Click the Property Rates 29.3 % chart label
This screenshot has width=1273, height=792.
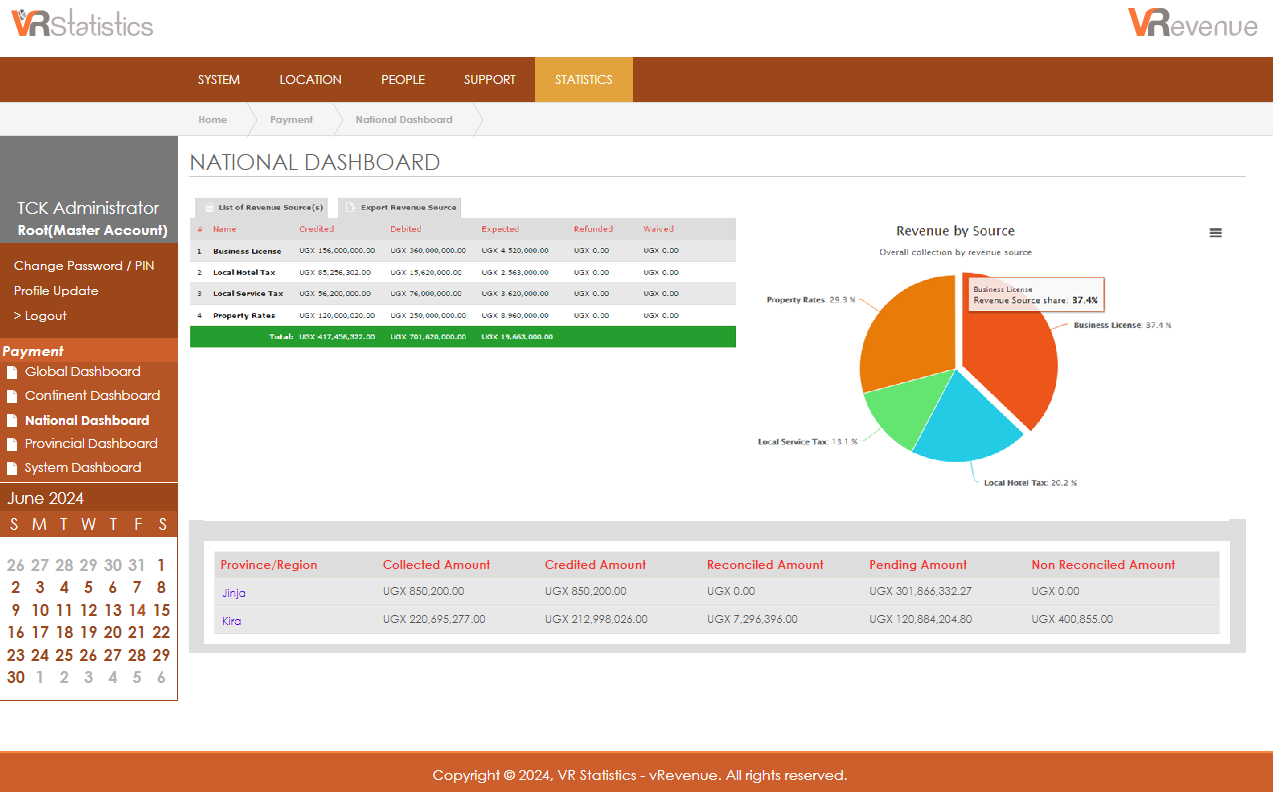(811, 300)
